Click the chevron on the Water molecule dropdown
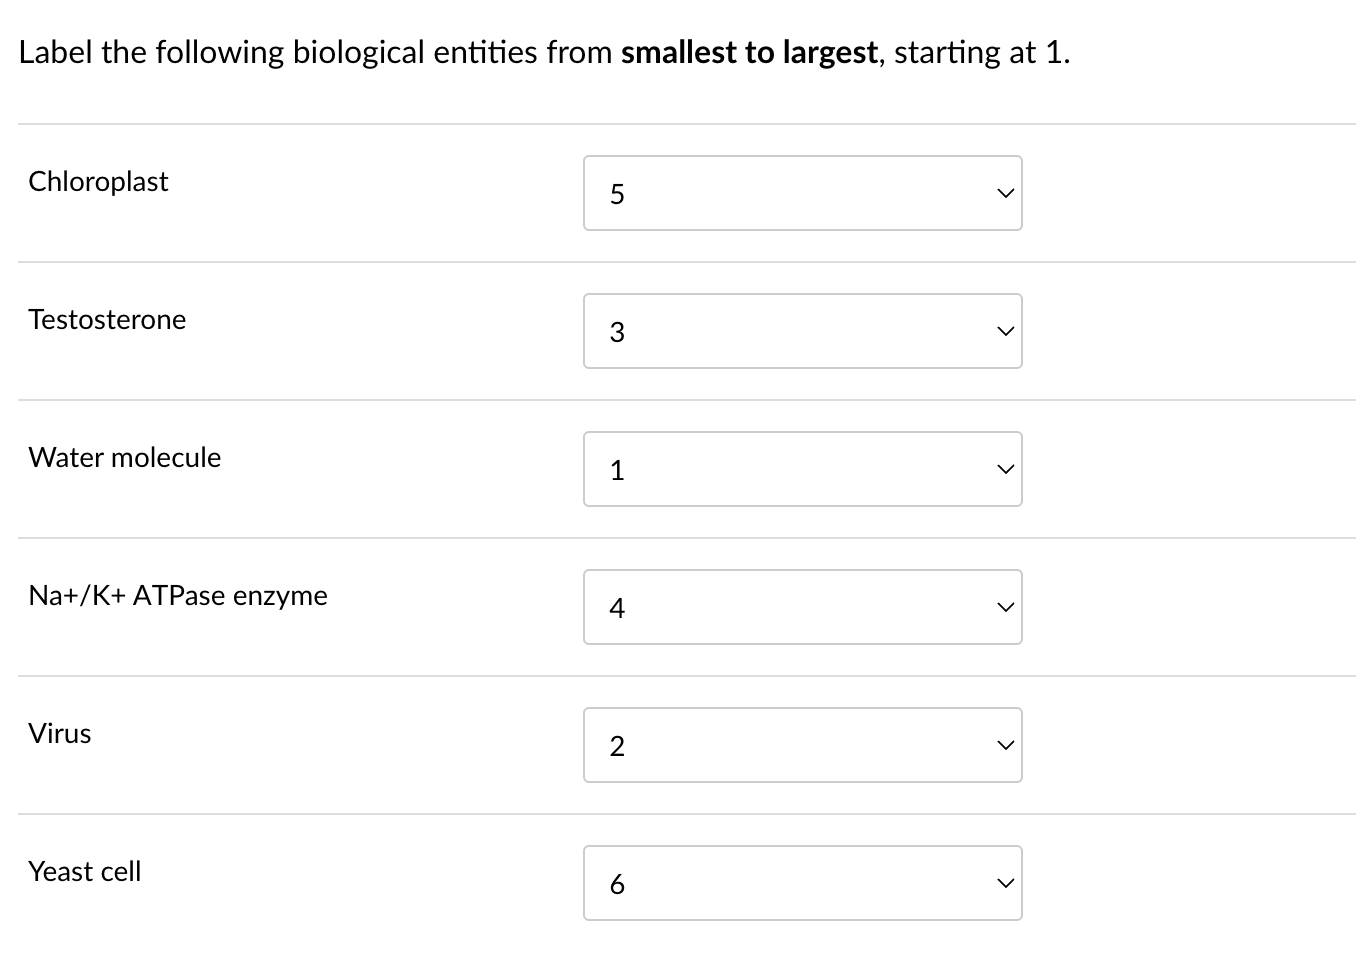This screenshot has width=1356, height=956. 1004,468
